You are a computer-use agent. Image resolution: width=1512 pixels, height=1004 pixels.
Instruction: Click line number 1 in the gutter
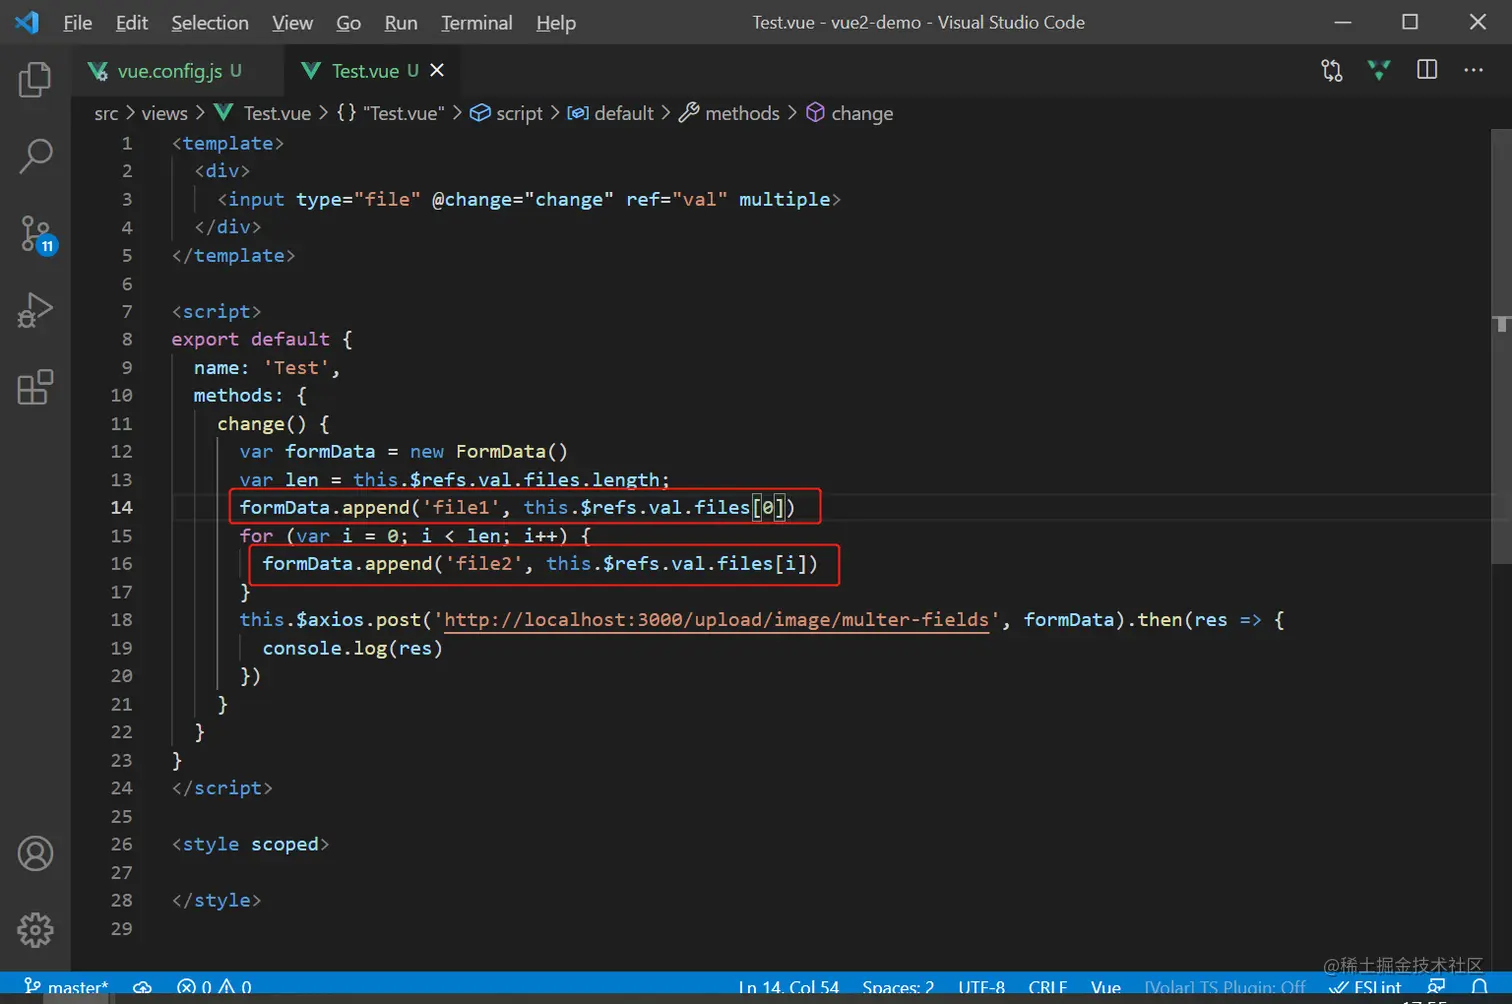pos(127,143)
